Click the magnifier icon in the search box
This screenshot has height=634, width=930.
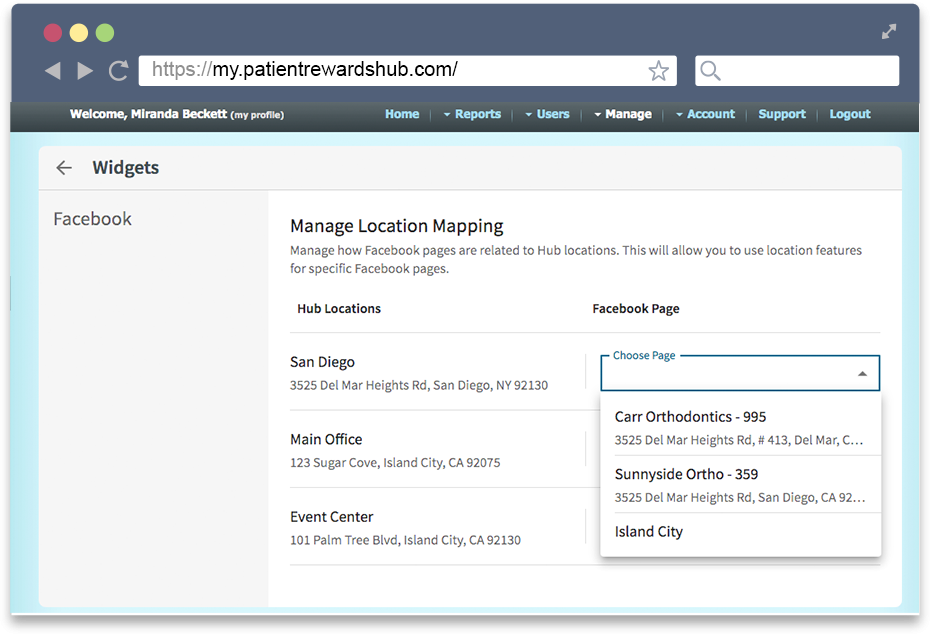710,71
